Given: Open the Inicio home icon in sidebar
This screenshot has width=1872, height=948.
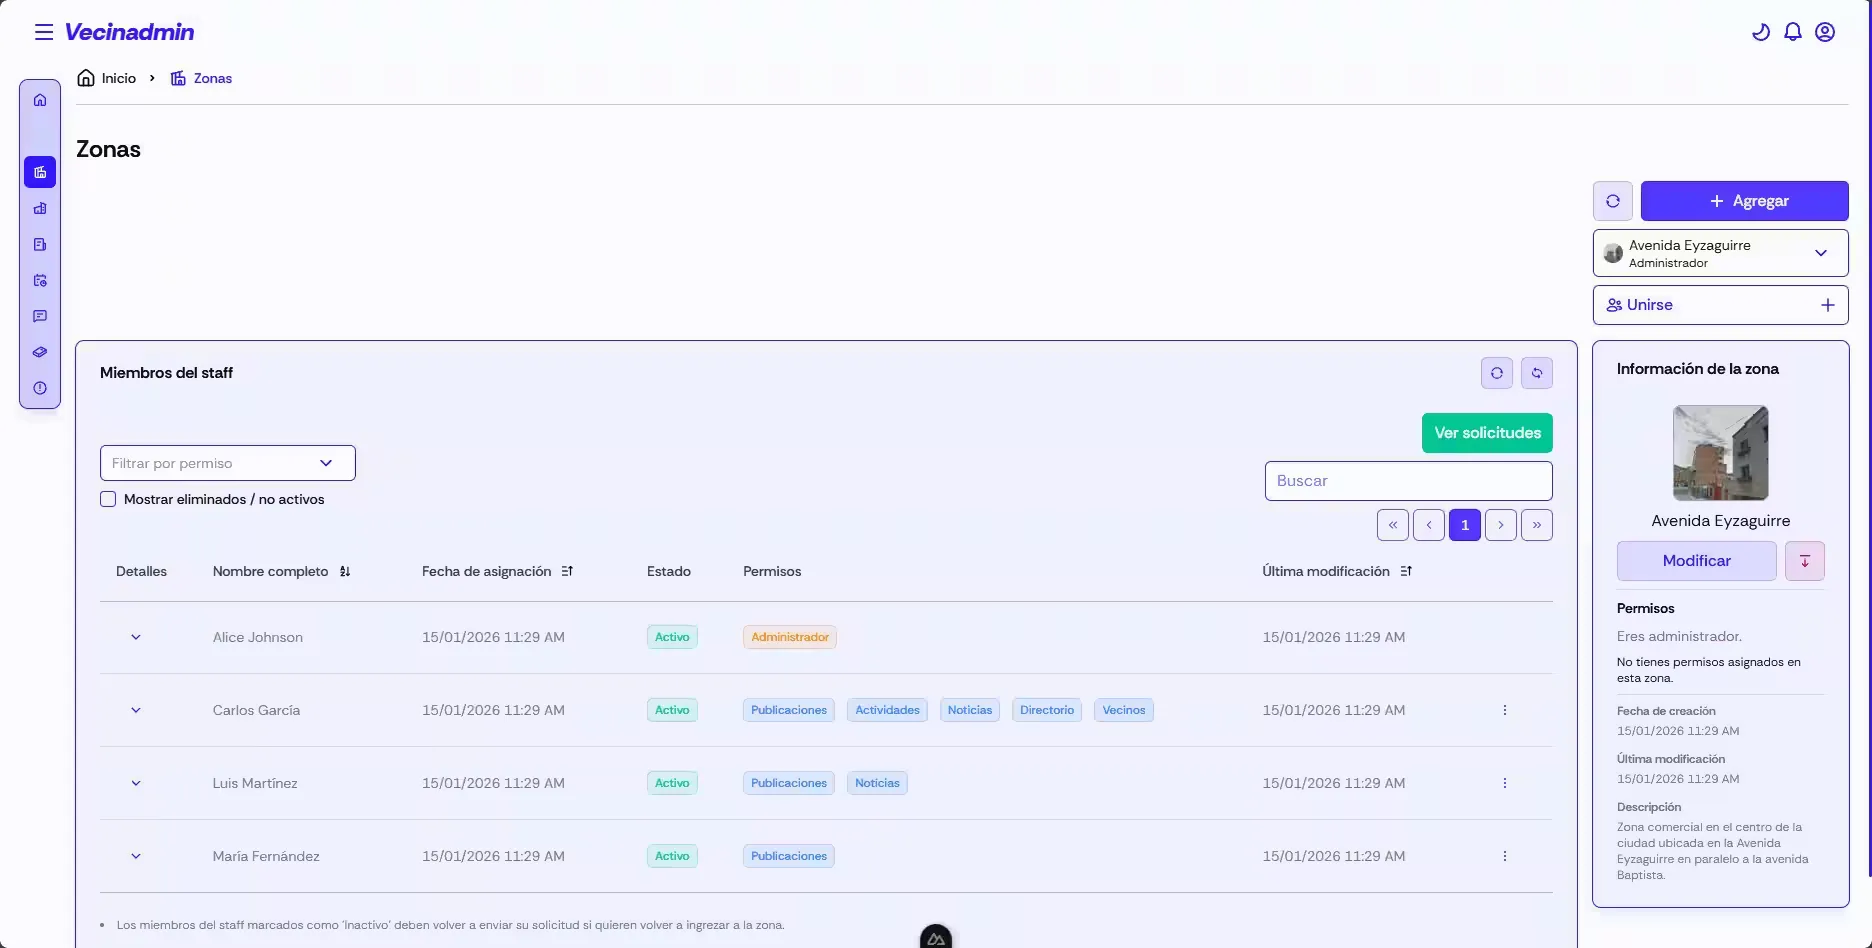Looking at the screenshot, I should coord(40,99).
